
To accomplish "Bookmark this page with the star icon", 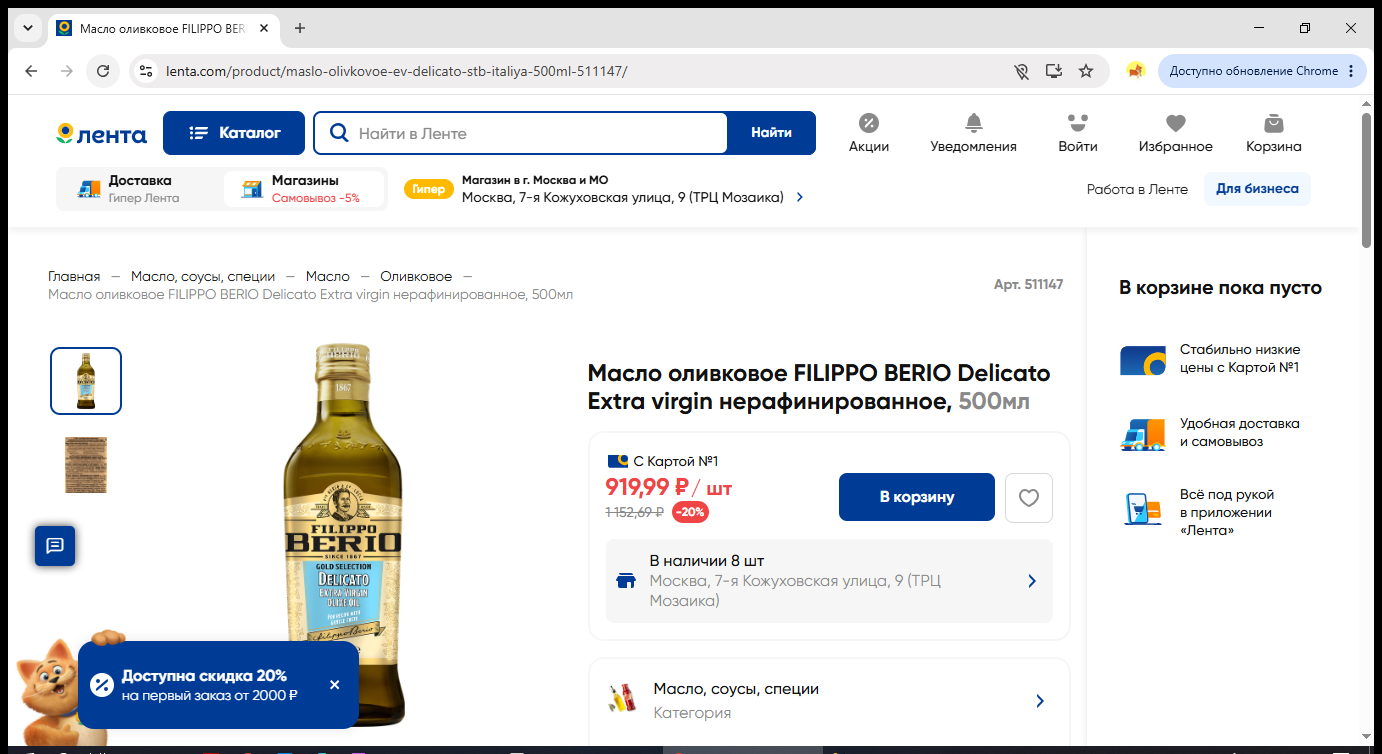I will pyautogui.click(x=1086, y=71).
